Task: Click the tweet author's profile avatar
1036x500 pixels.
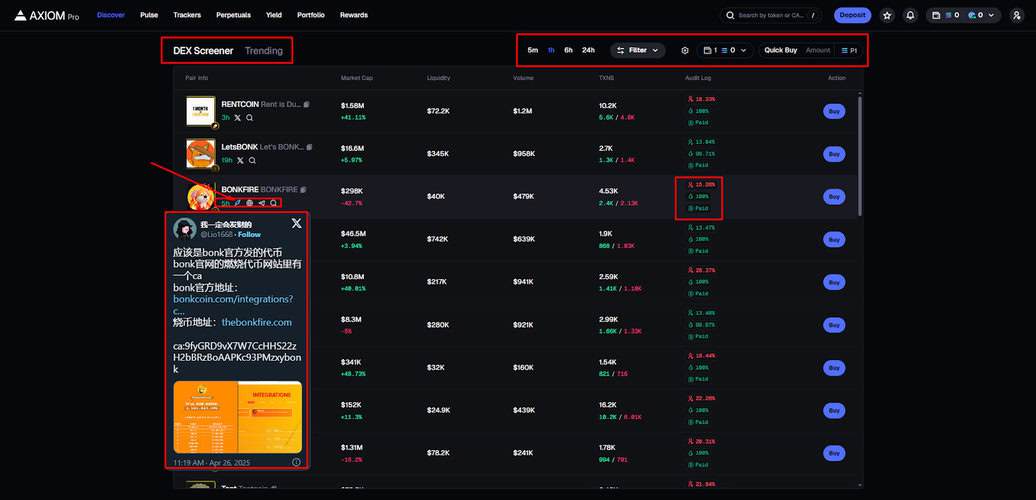Action: click(184, 229)
